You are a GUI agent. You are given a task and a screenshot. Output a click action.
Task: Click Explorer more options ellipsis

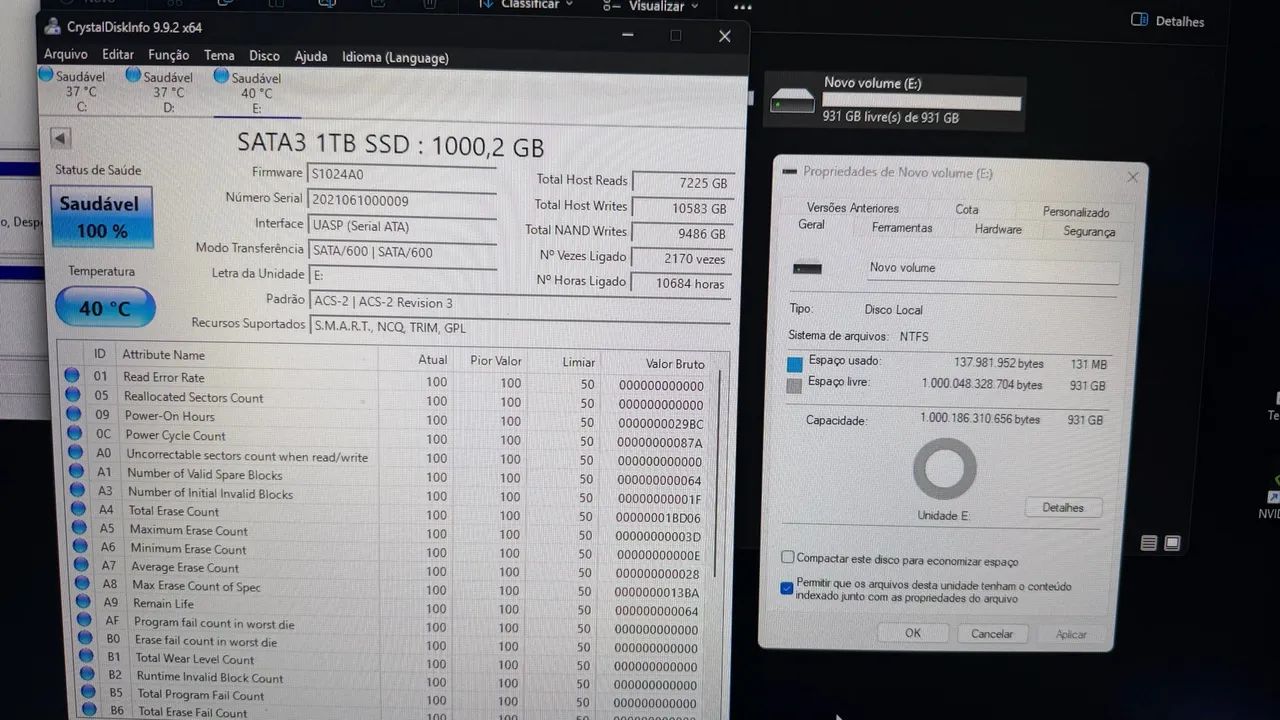click(742, 7)
